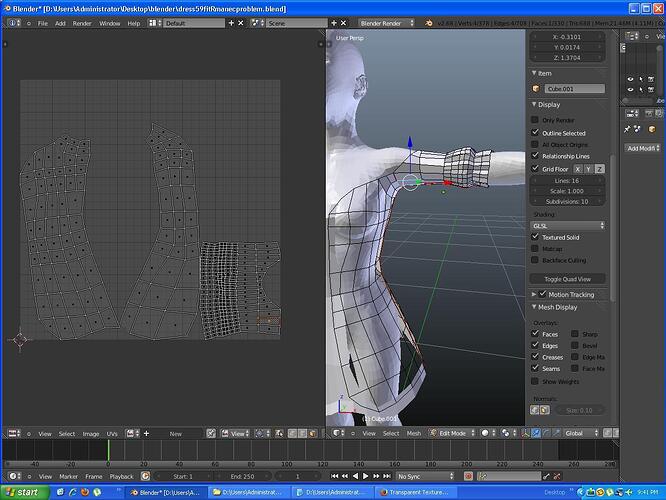Add a new screen layout
This screenshot has width=666, height=500.
coord(231,23)
